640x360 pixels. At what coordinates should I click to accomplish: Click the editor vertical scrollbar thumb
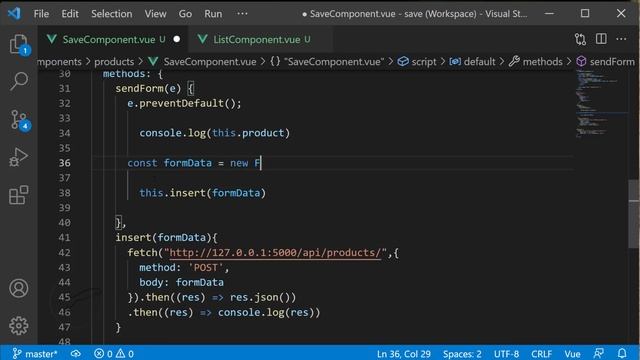pyautogui.click(x=634, y=214)
